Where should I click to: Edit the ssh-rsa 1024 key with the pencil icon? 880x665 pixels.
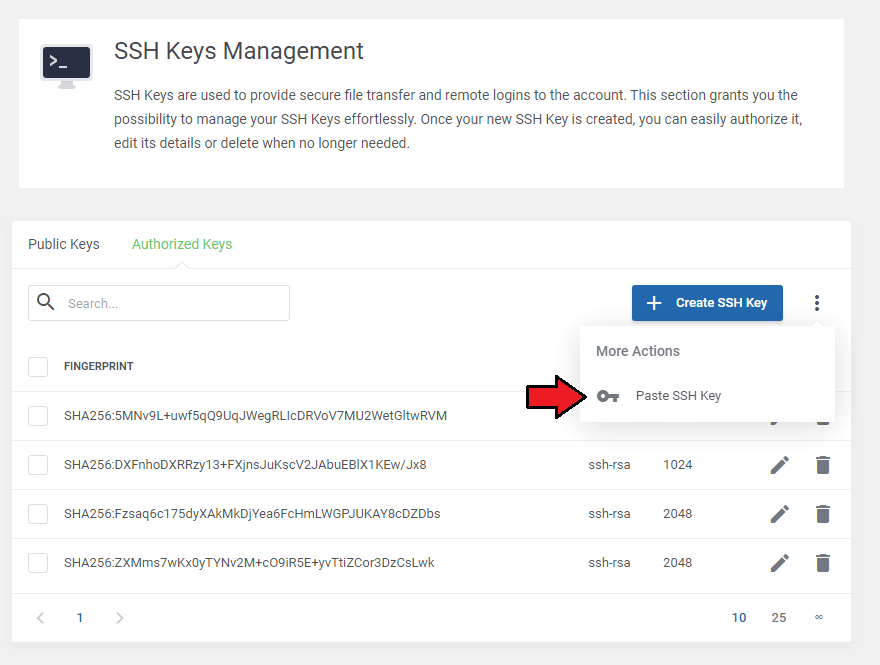coord(780,465)
